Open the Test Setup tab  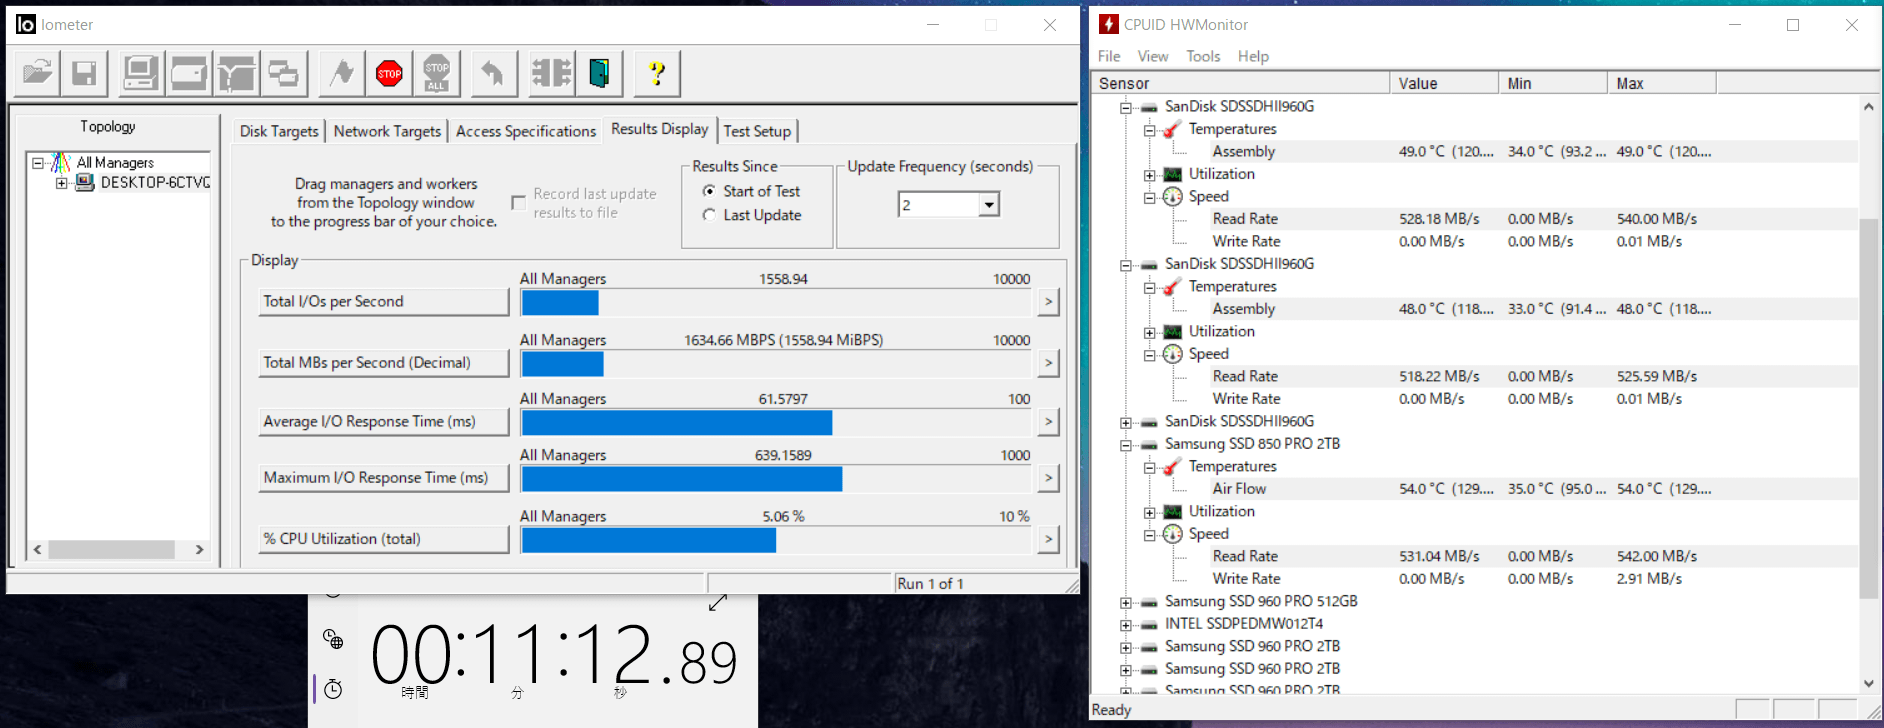[757, 131]
